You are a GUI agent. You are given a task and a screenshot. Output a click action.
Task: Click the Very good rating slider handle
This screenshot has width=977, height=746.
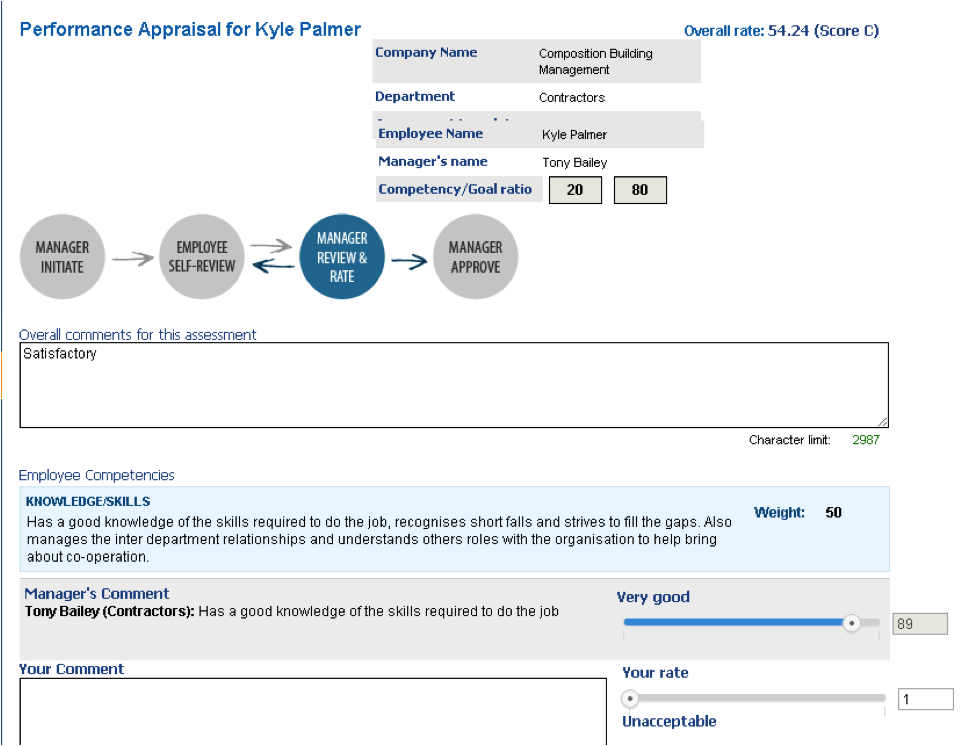click(851, 622)
